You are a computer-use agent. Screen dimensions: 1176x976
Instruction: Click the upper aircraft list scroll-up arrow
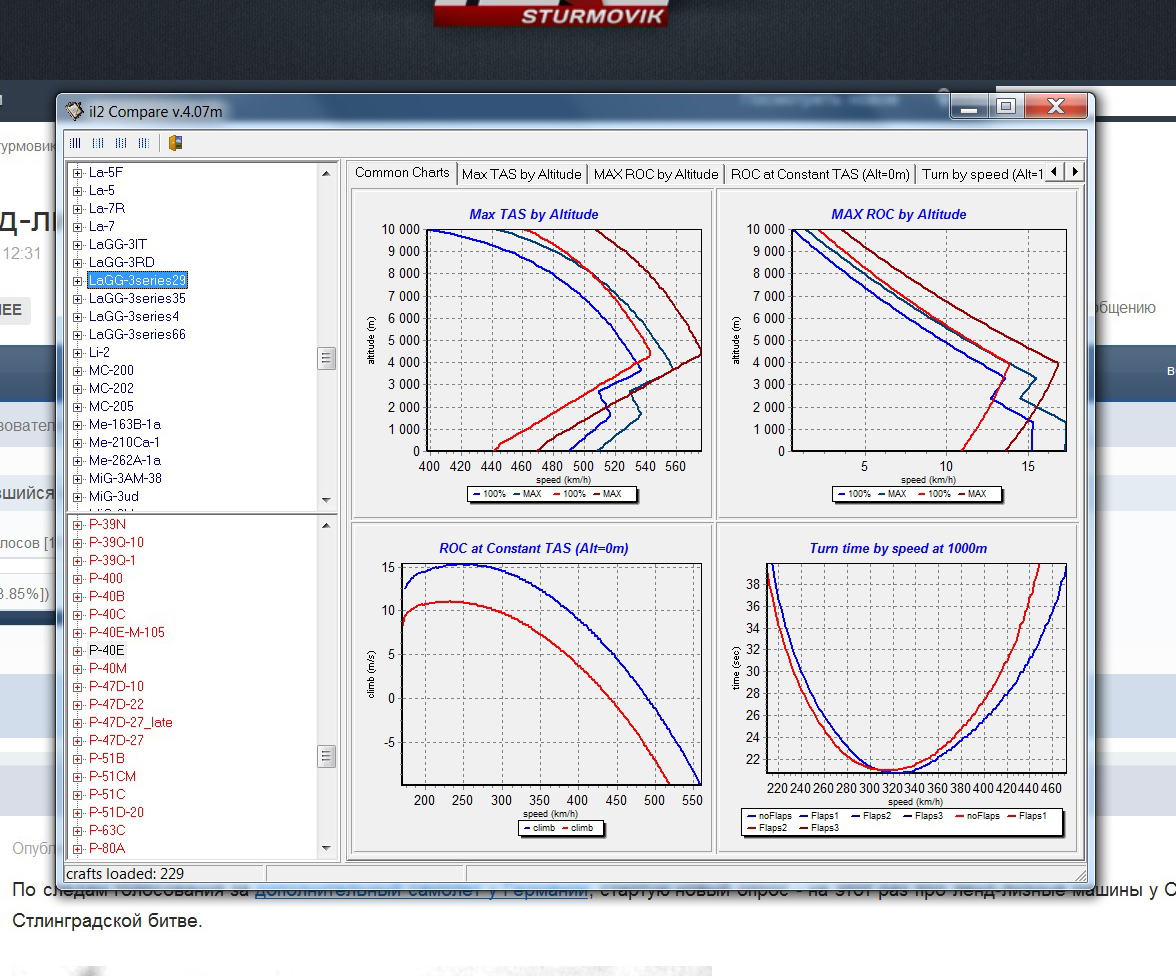(x=326, y=173)
